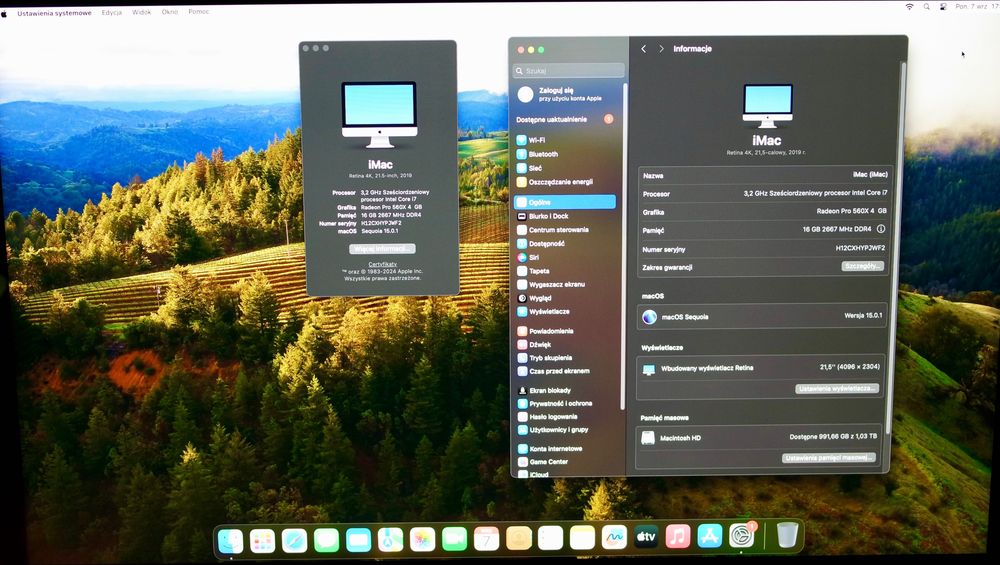The width and height of the screenshot is (1000, 565).
Task: Open the Widok menu
Action: point(142,12)
